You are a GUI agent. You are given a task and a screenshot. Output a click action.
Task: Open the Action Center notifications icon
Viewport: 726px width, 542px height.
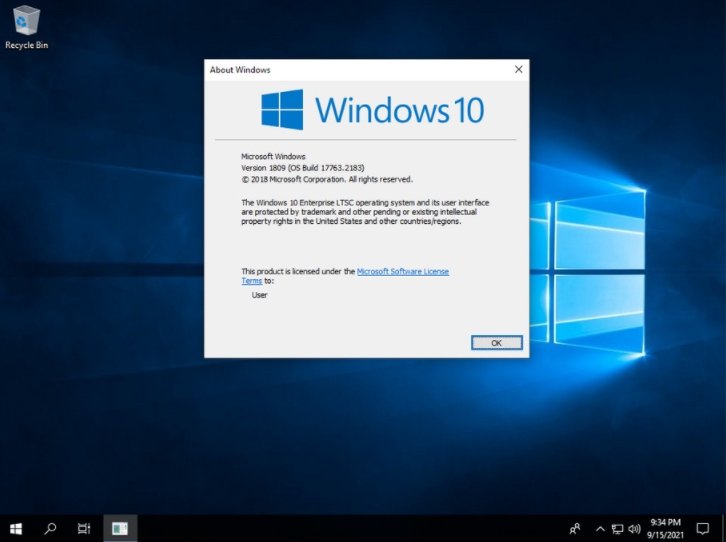[703, 529]
